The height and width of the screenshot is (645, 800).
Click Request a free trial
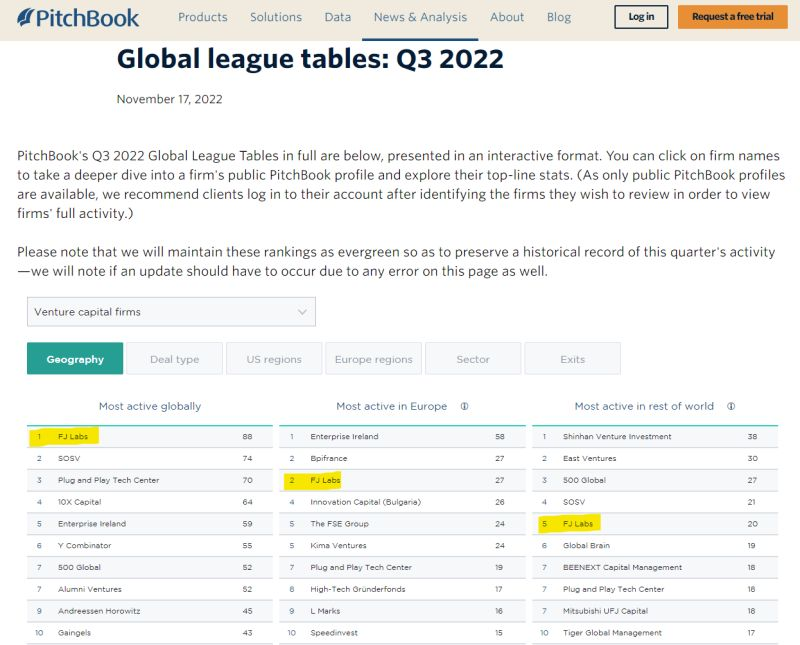(733, 17)
